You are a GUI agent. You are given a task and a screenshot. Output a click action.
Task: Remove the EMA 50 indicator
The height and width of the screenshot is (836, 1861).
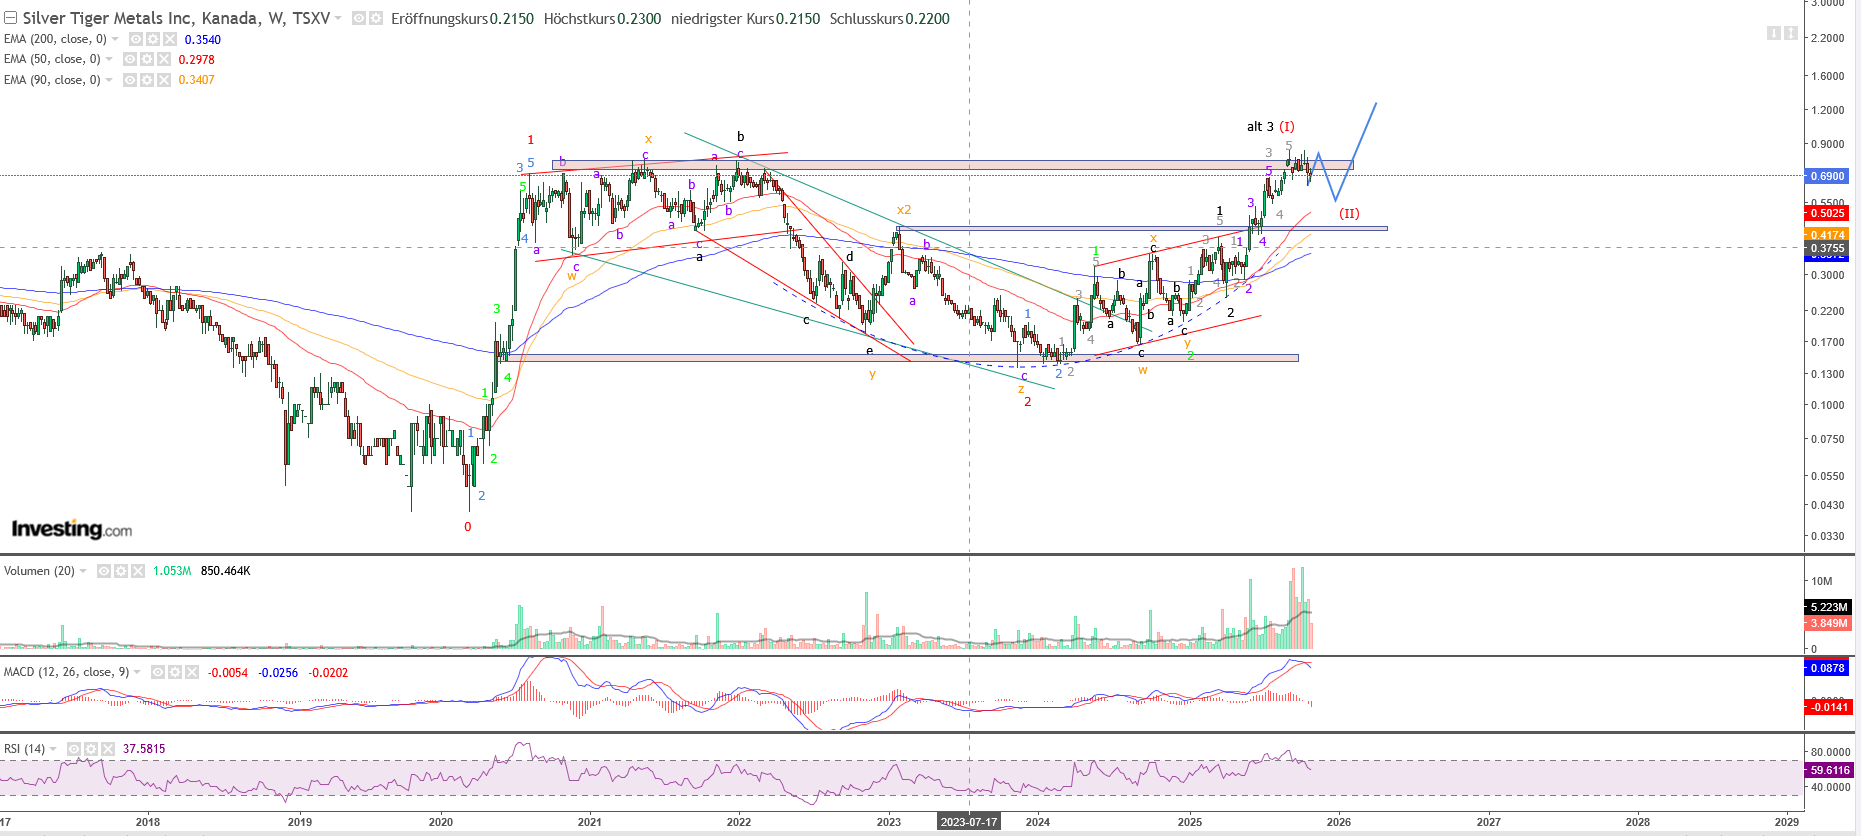tap(163, 59)
